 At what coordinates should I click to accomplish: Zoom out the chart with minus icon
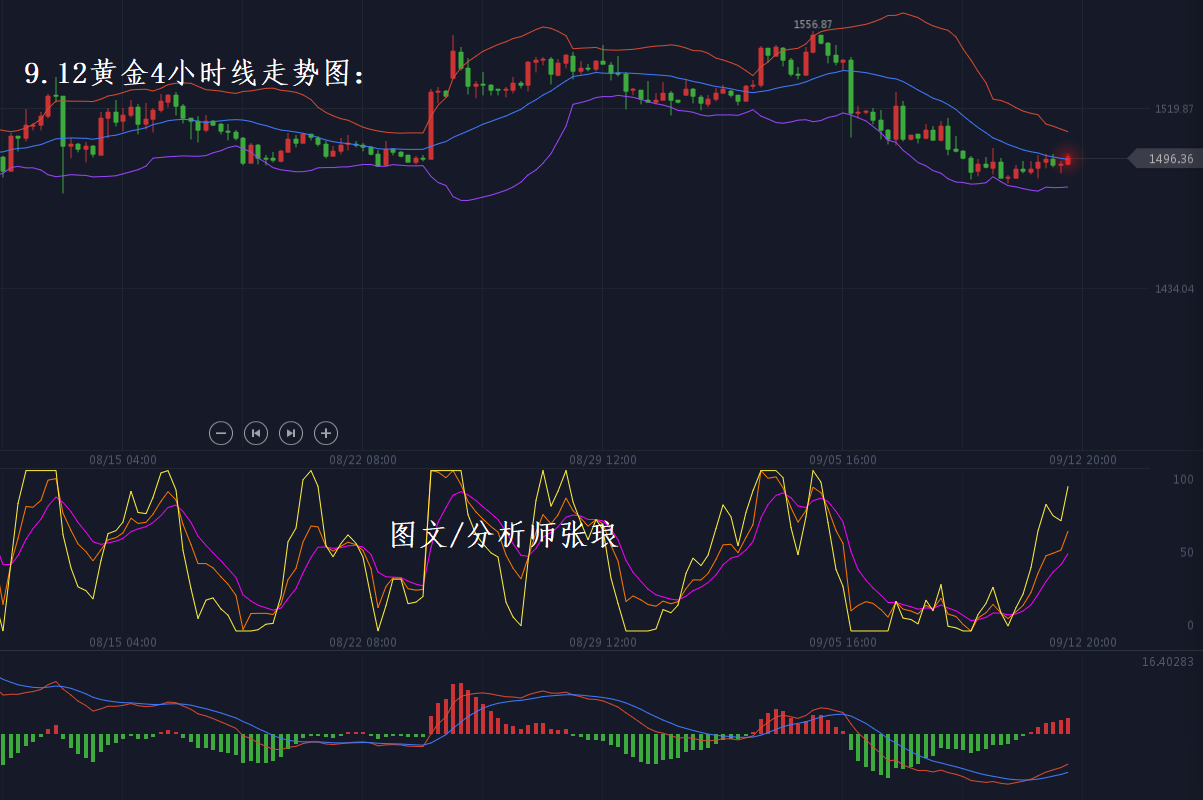(221, 433)
